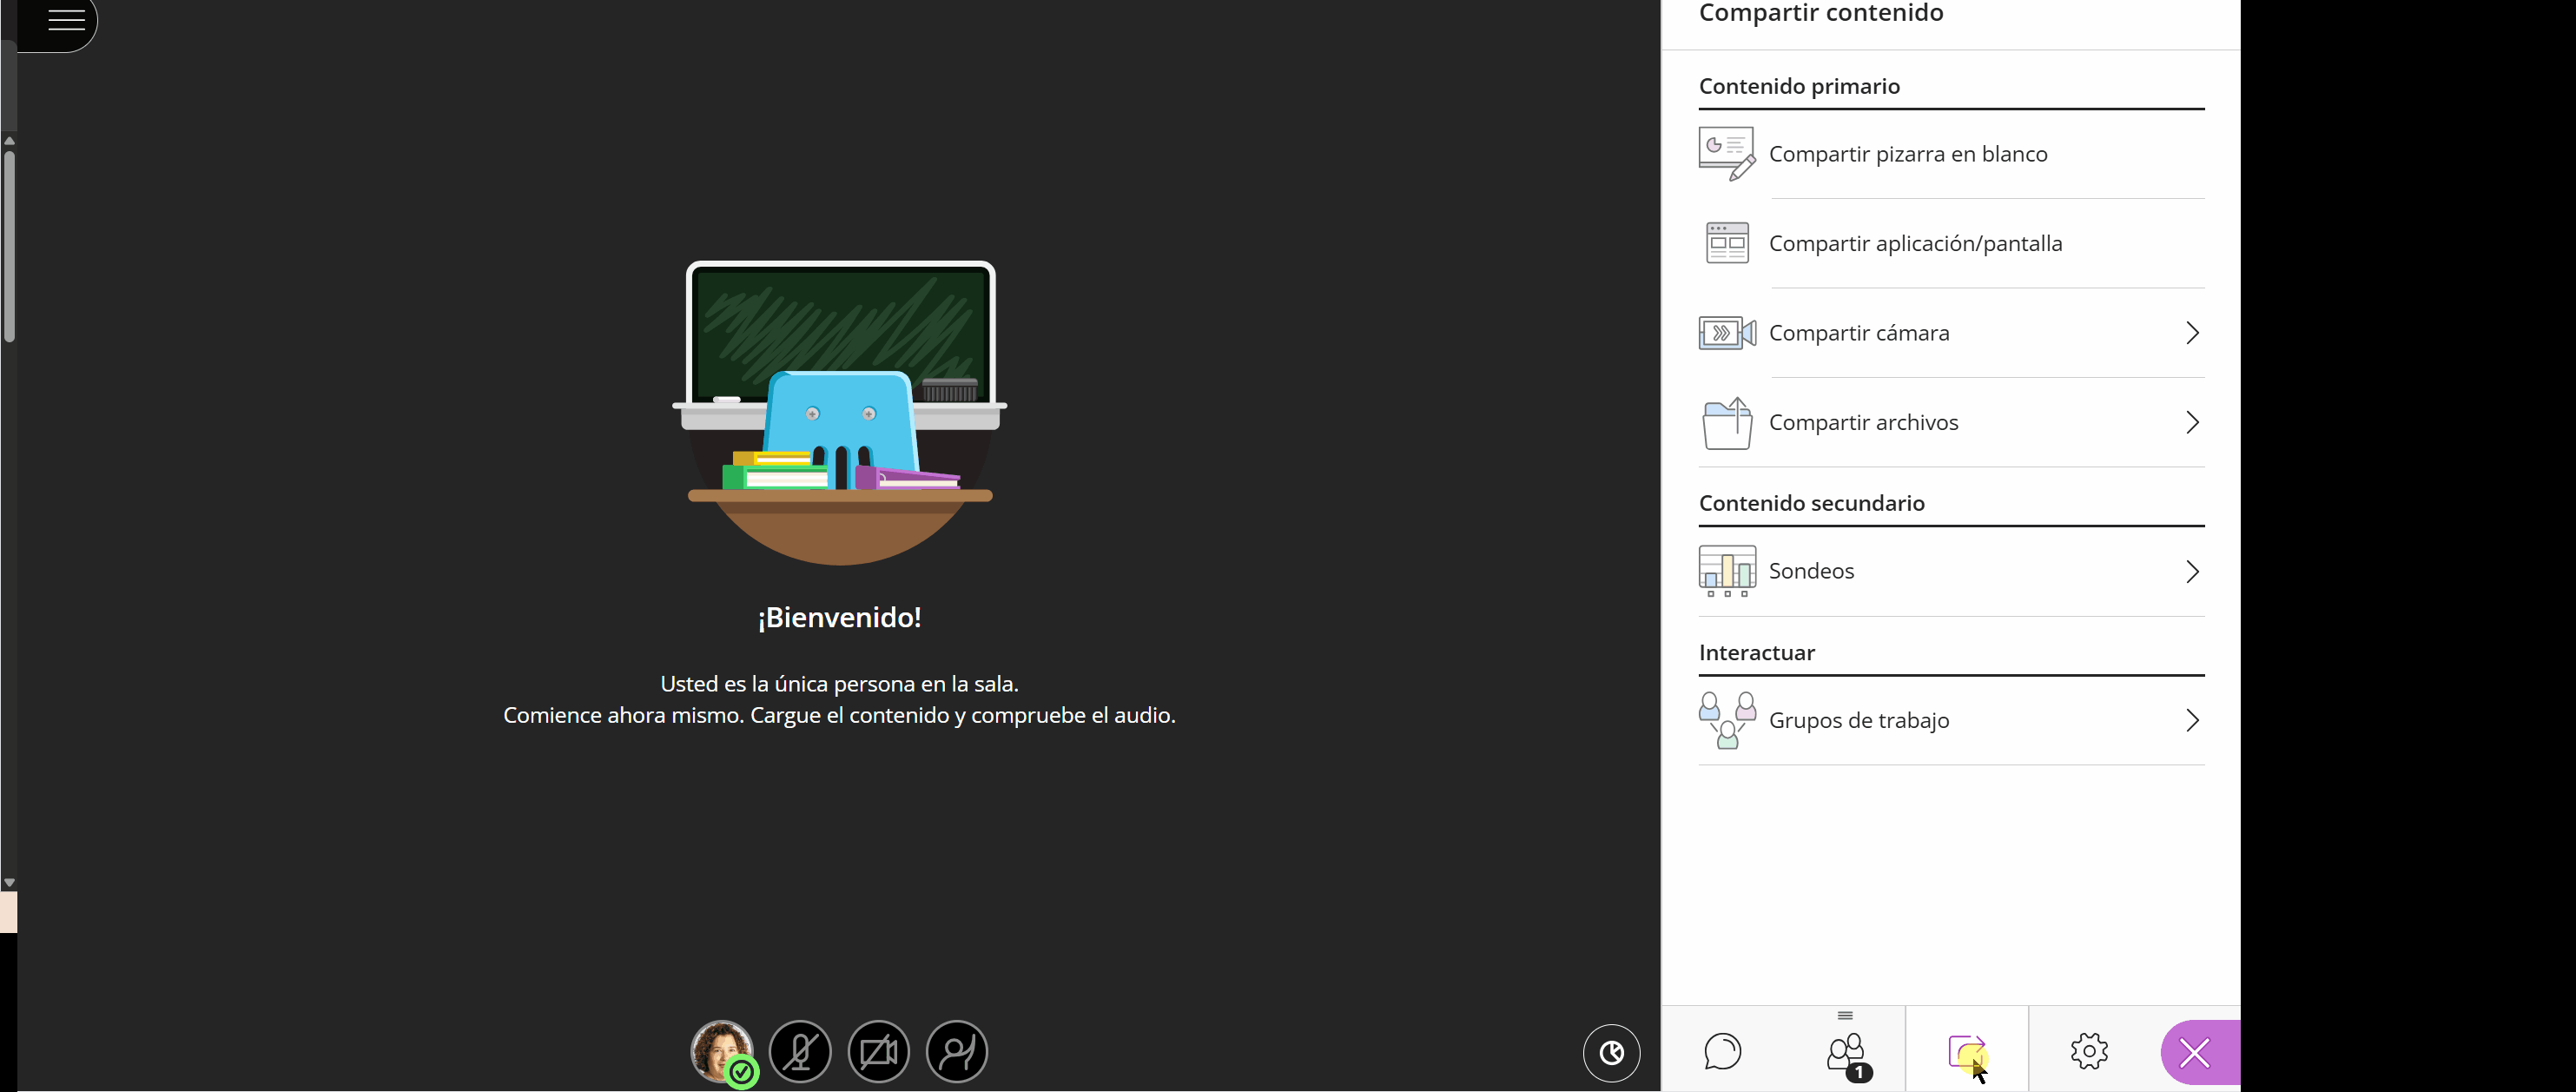Screen dimensions: 2576x1092
Task: Click the Contenido secundario heading
Action: [x=1811, y=503]
